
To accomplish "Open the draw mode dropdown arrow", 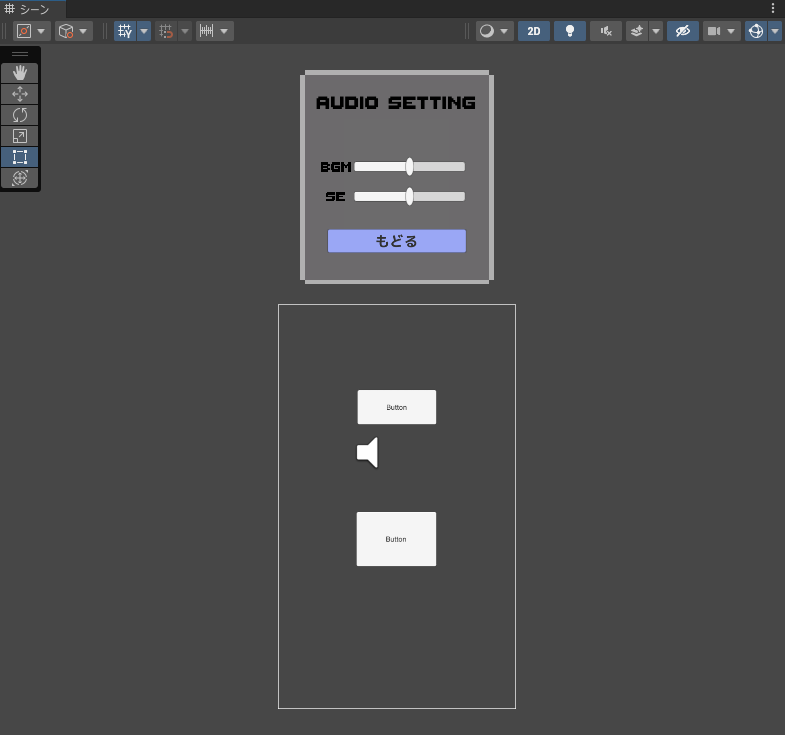I will pyautogui.click(x=504, y=31).
